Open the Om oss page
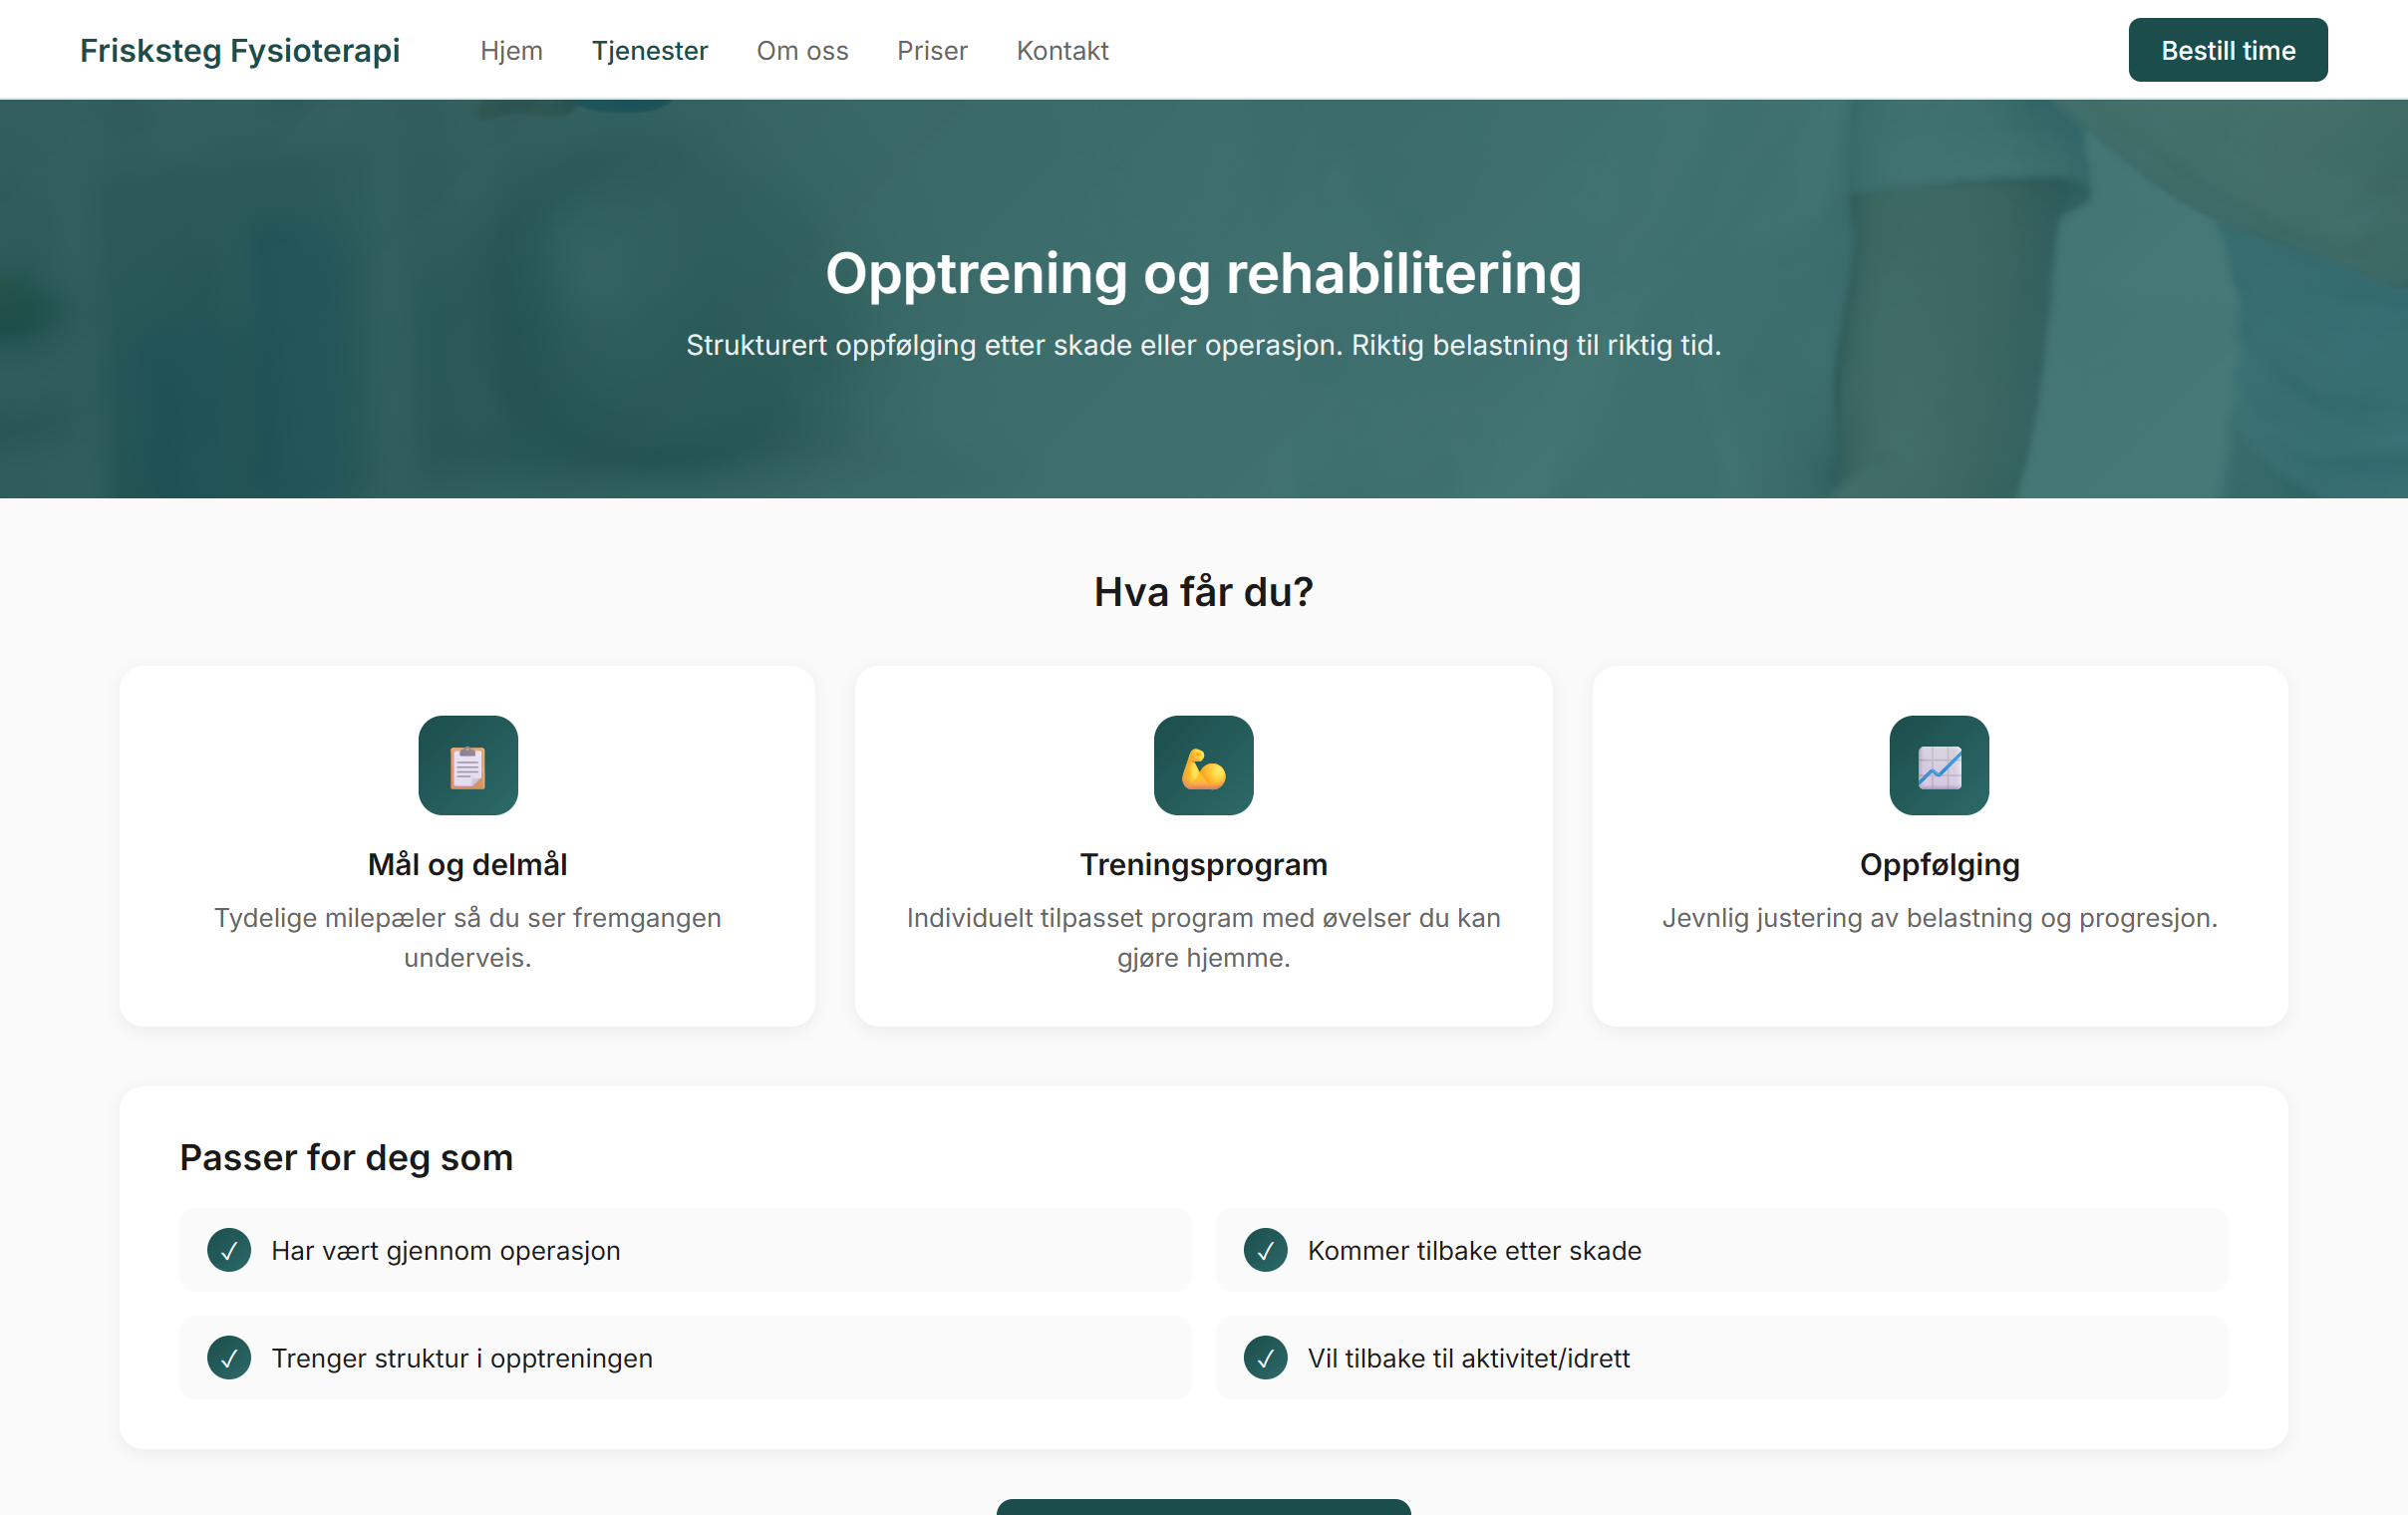Viewport: 2408px width, 1515px height. coord(802,50)
